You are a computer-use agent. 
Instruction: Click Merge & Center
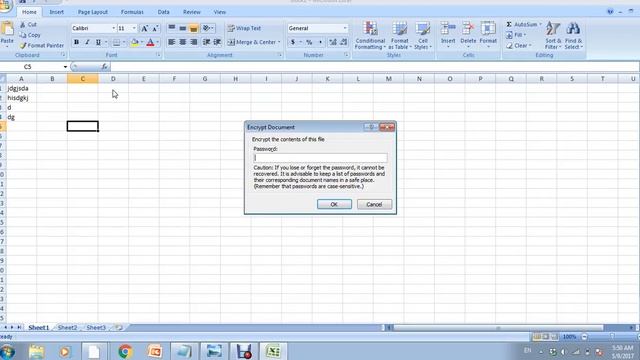click(x=251, y=42)
